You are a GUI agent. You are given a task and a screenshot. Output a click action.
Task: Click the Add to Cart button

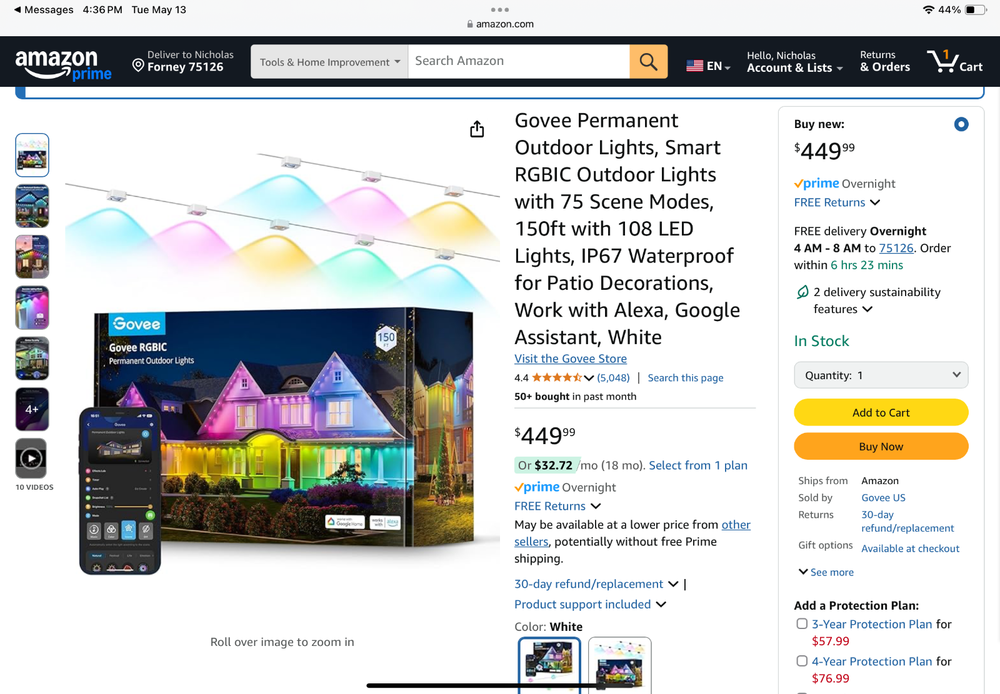tap(880, 412)
